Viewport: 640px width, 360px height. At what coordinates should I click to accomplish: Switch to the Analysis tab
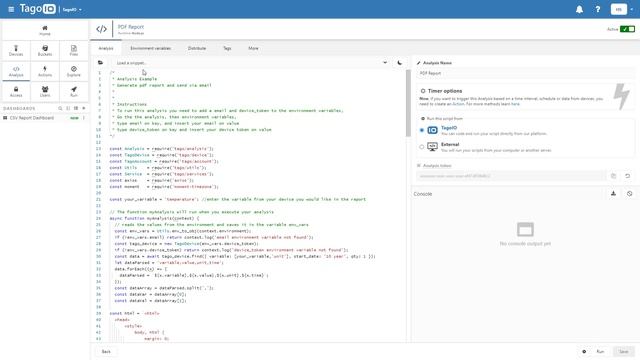[106, 48]
